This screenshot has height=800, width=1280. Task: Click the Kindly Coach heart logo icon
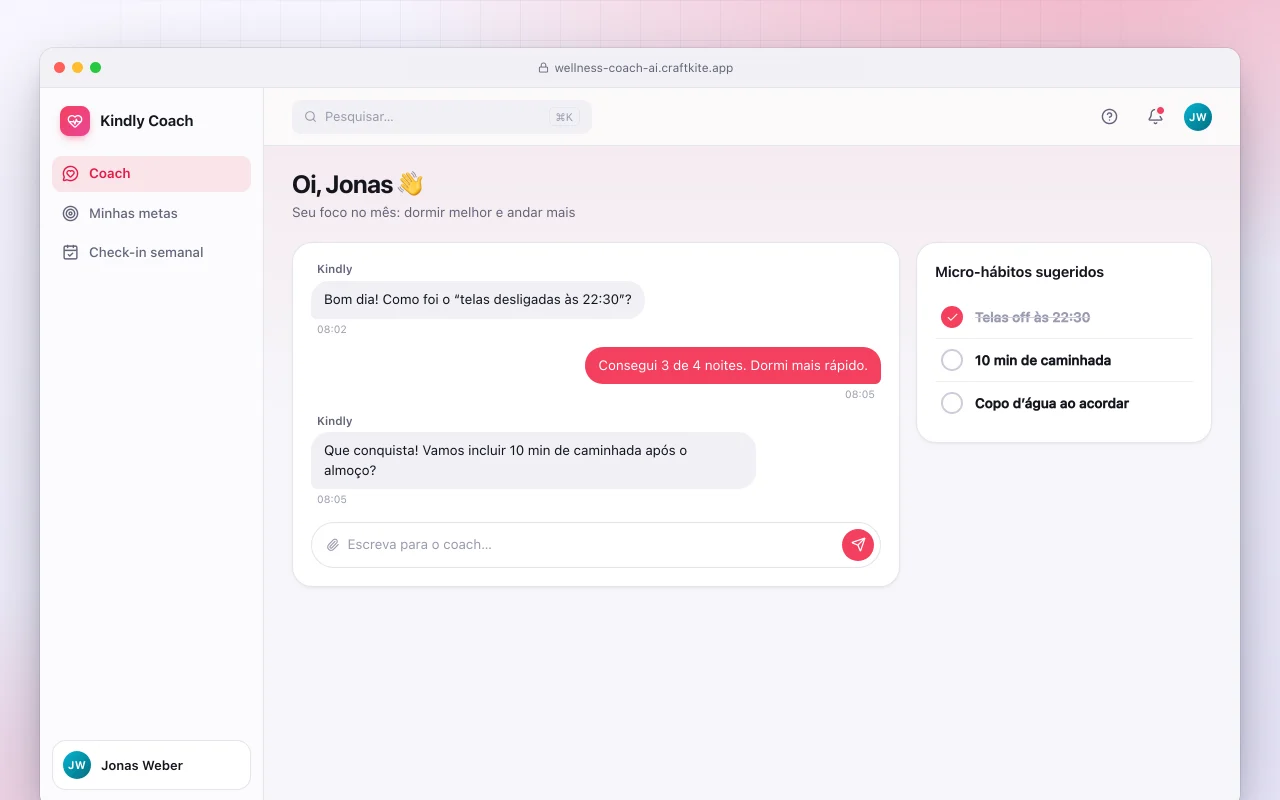(75, 121)
